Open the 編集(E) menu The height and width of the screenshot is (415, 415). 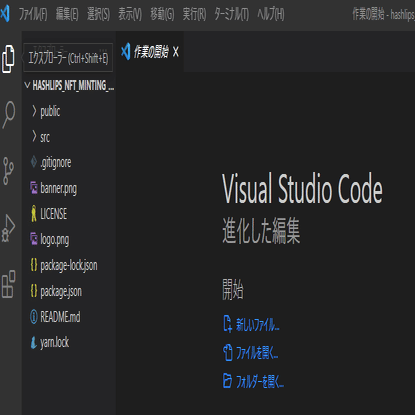[x=67, y=14]
